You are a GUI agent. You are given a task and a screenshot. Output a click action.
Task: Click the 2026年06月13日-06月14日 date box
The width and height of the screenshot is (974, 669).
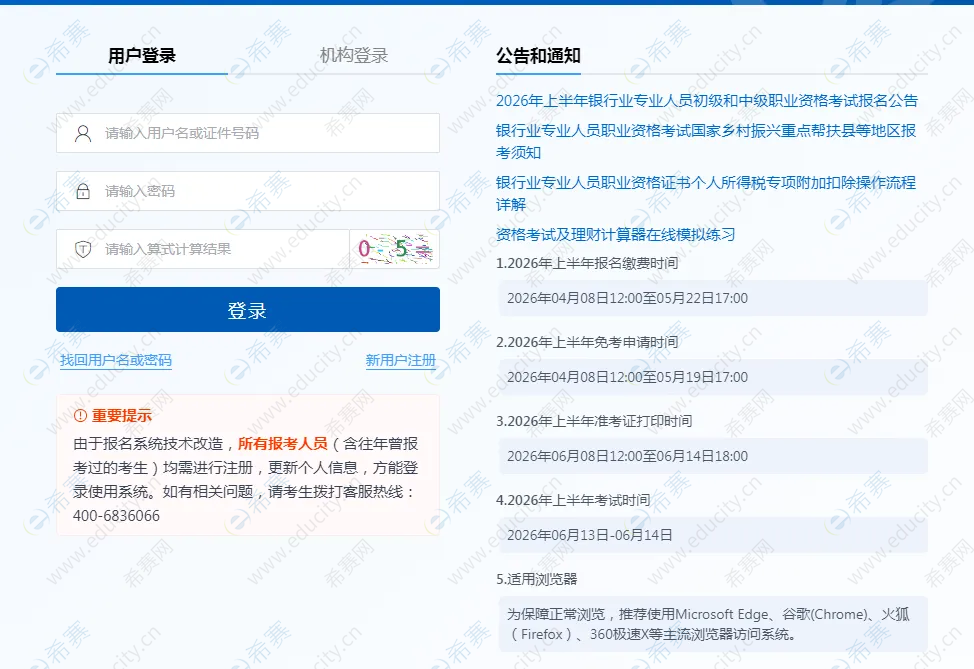pos(712,535)
